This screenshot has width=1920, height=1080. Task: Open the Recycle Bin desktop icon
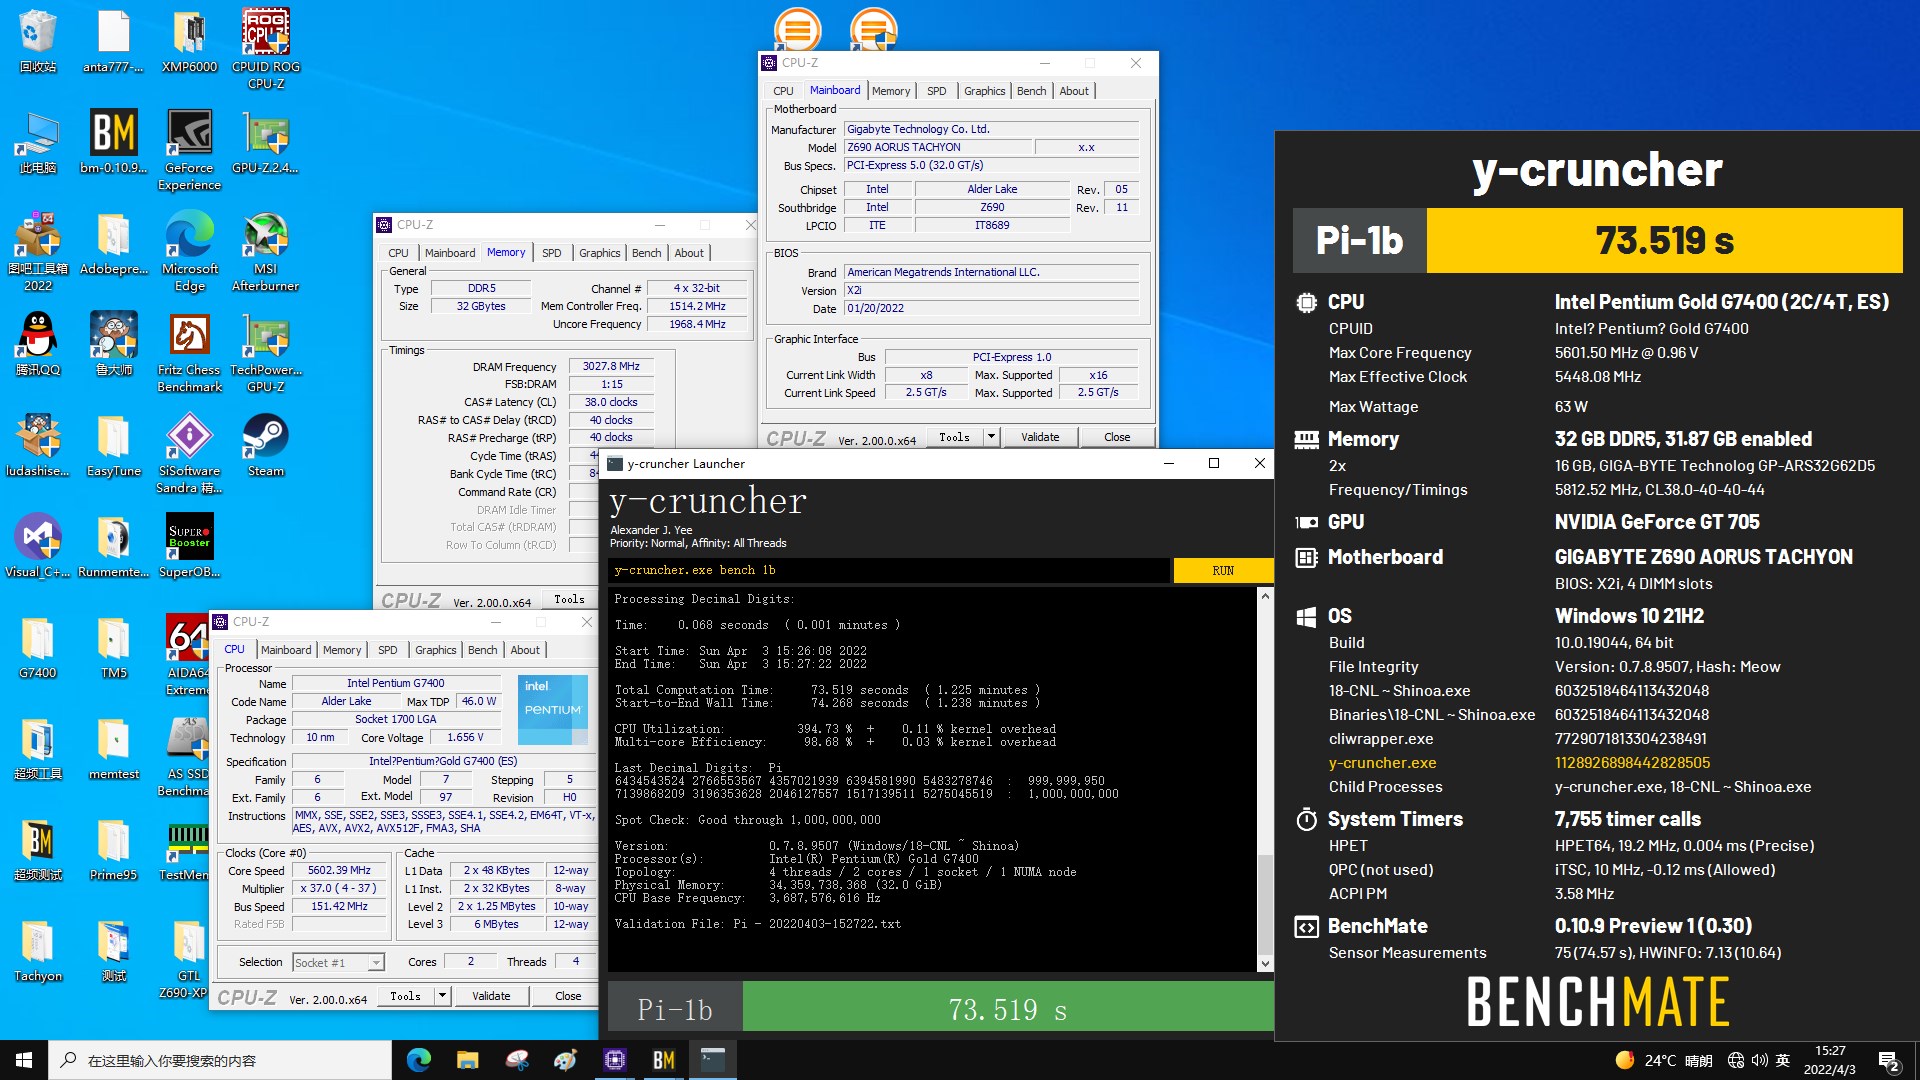[38, 40]
